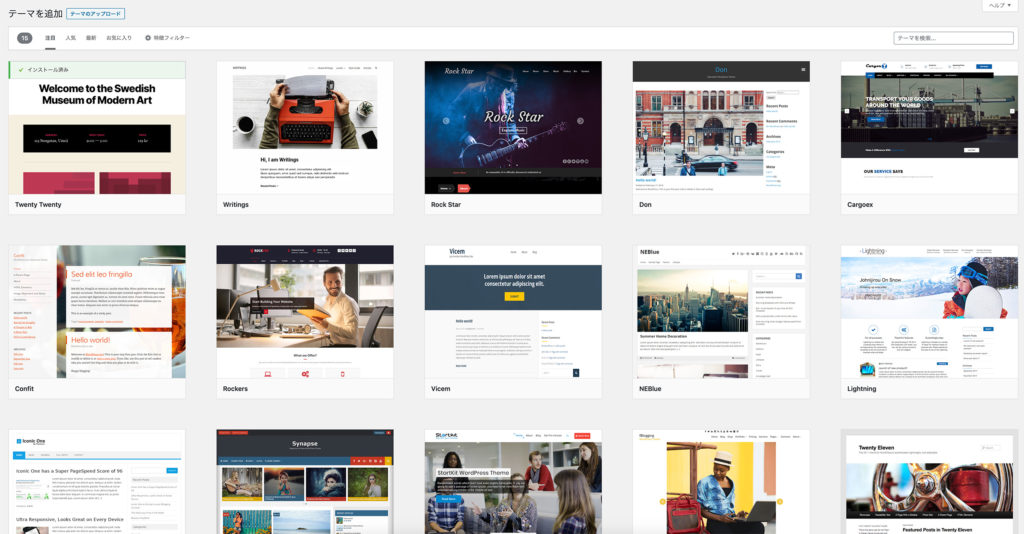Click the インストール済み installed notice on Twenty Twenty
The image size is (1024, 534).
[97, 69]
